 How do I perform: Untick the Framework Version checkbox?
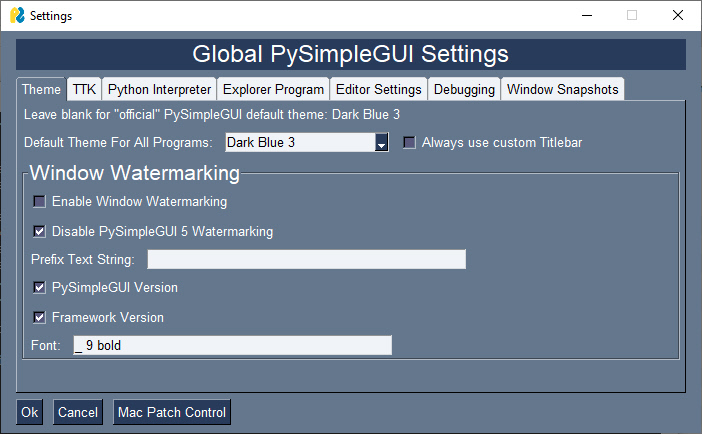point(39,318)
